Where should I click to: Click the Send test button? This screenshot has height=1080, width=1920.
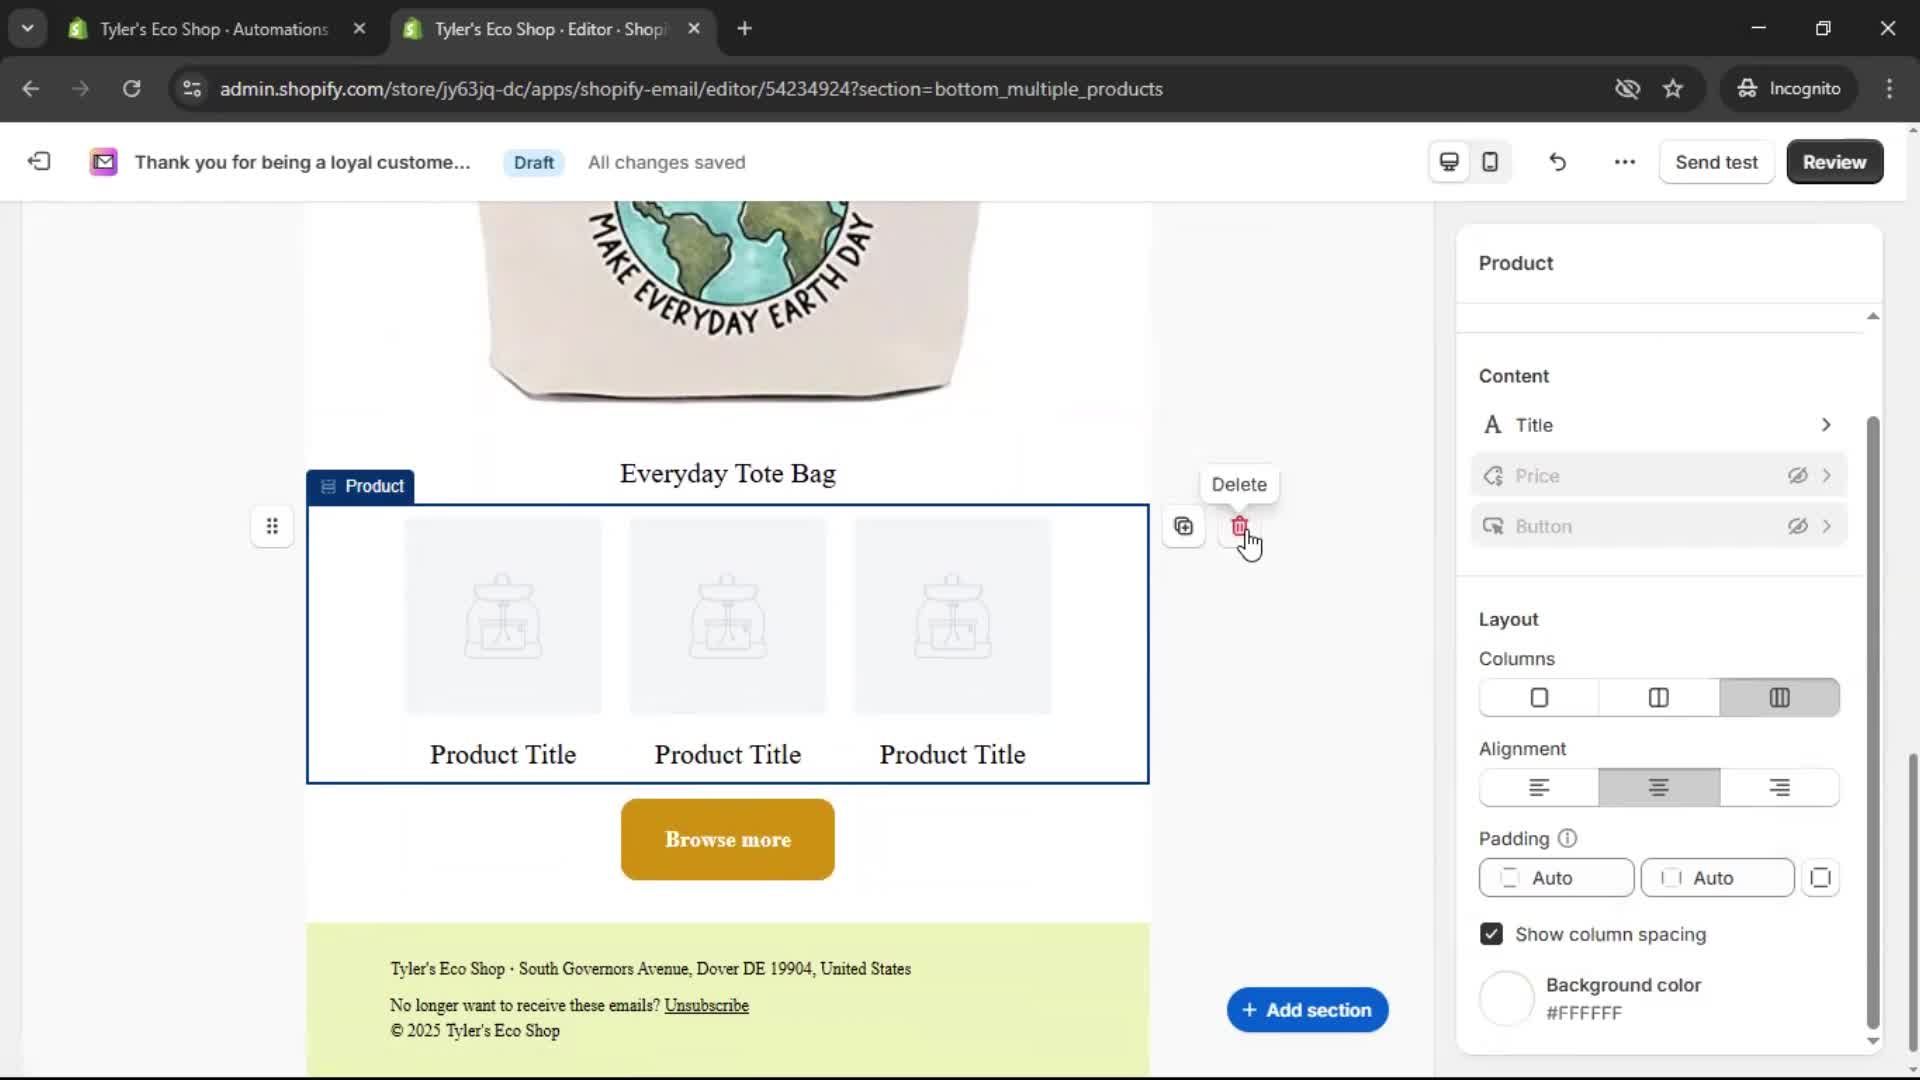[1716, 161]
